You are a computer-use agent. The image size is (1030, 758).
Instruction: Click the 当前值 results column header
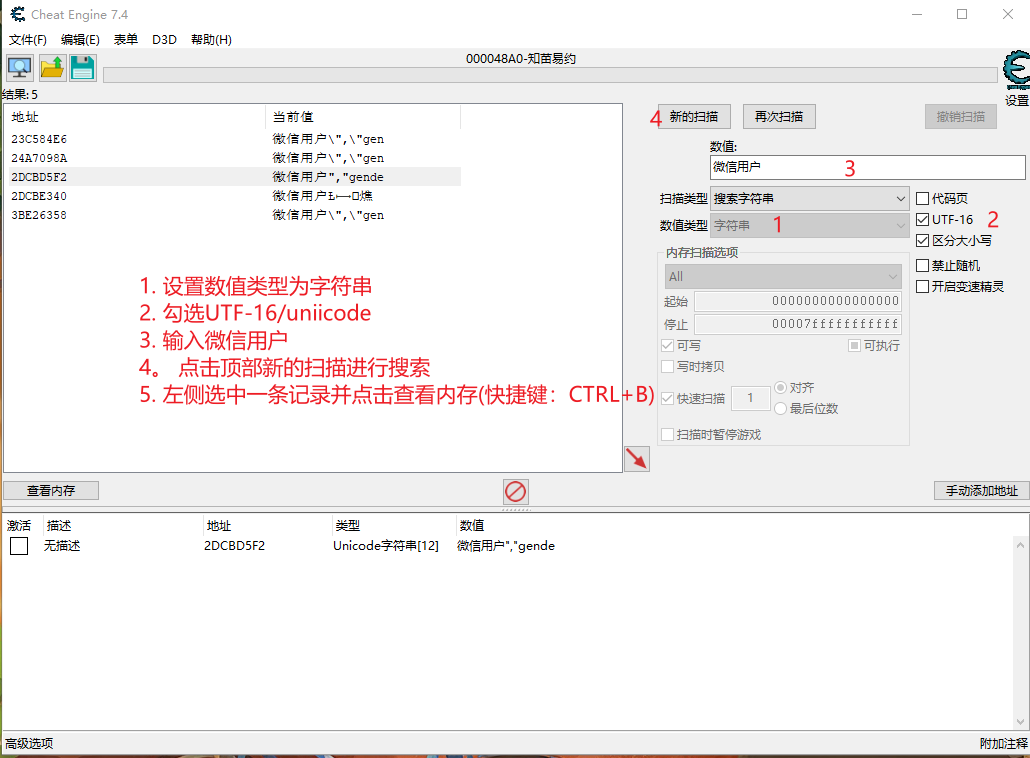point(363,117)
